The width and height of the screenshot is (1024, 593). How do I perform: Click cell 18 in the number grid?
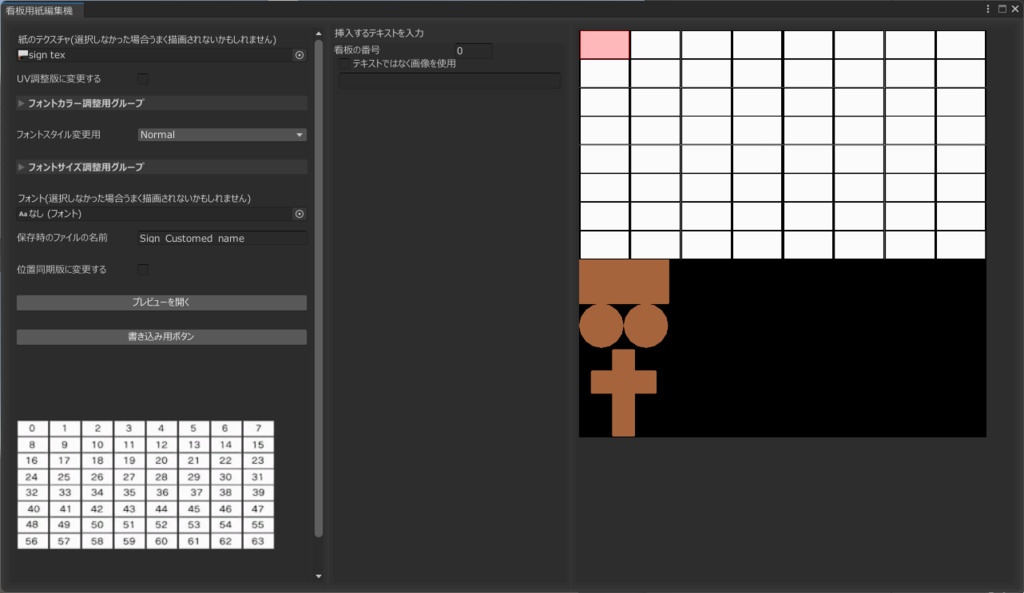pyautogui.click(x=97, y=460)
